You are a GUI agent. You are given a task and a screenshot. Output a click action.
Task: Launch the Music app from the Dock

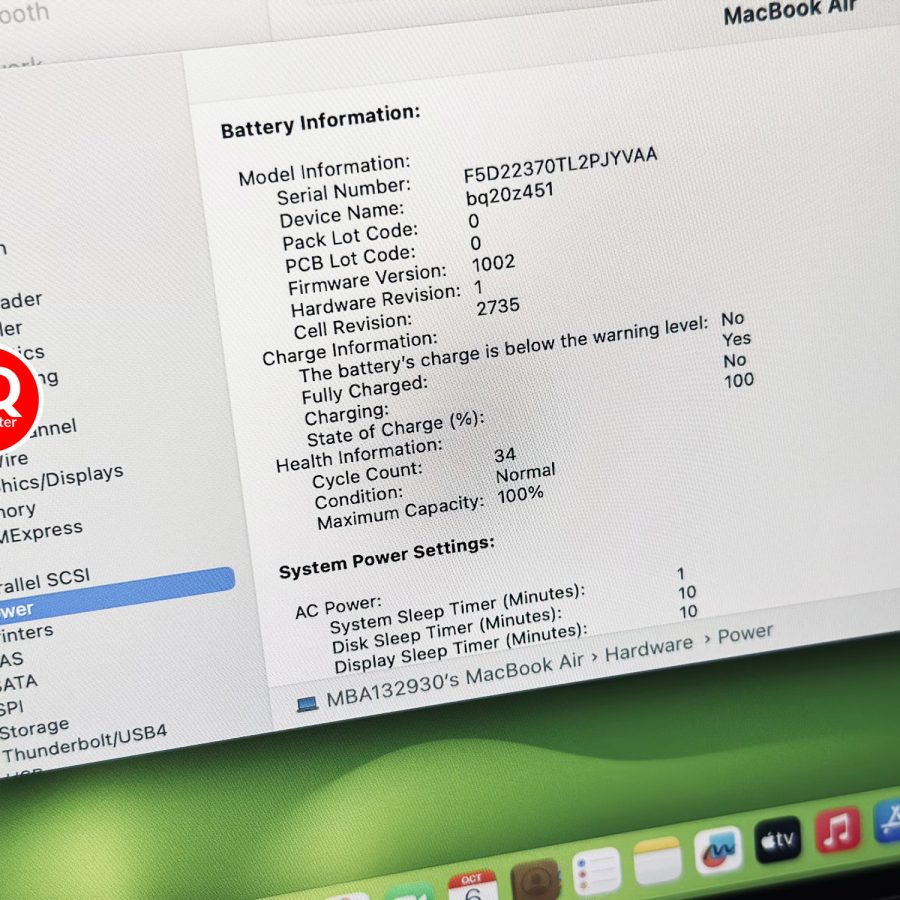click(x=837, y=829)
